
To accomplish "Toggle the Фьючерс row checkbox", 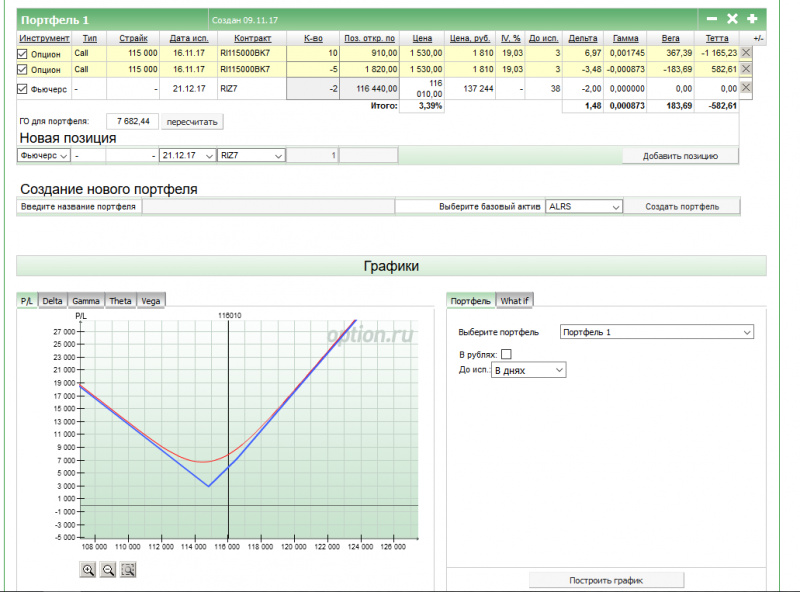I will [x=23, y=89].
